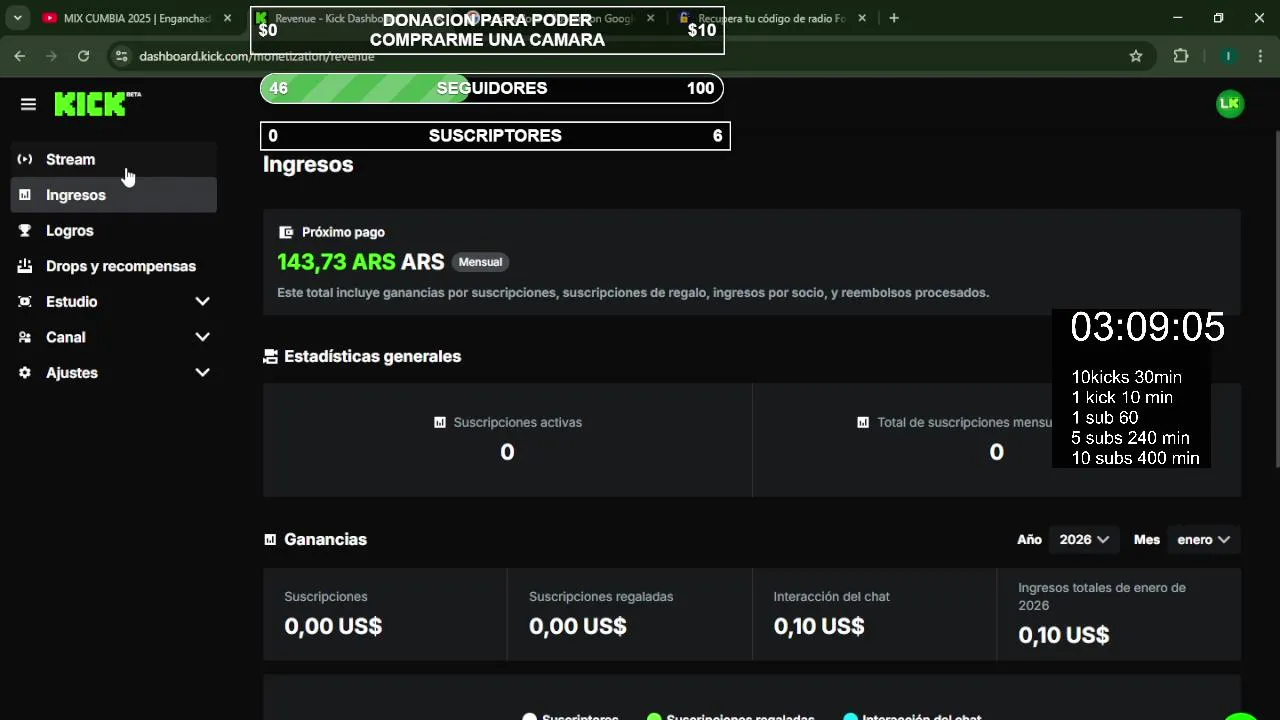This screenshot has height=720, width=1280.
Task: Go back with the browser back arrow
Action: click(20, 56)
